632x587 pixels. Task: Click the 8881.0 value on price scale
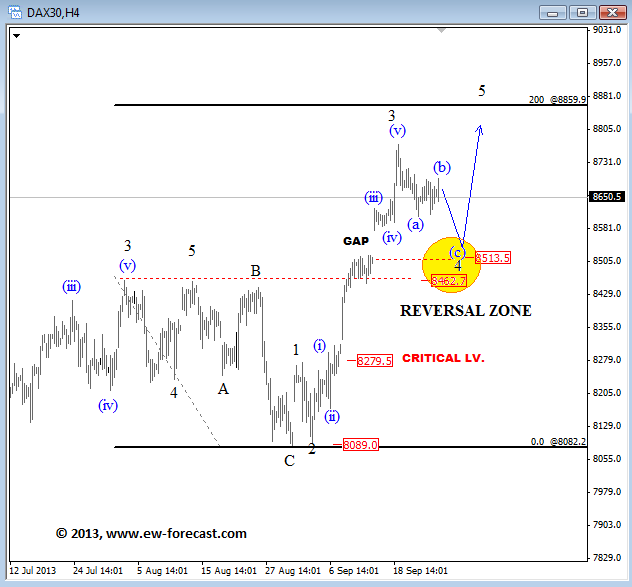tap(607, 96)
